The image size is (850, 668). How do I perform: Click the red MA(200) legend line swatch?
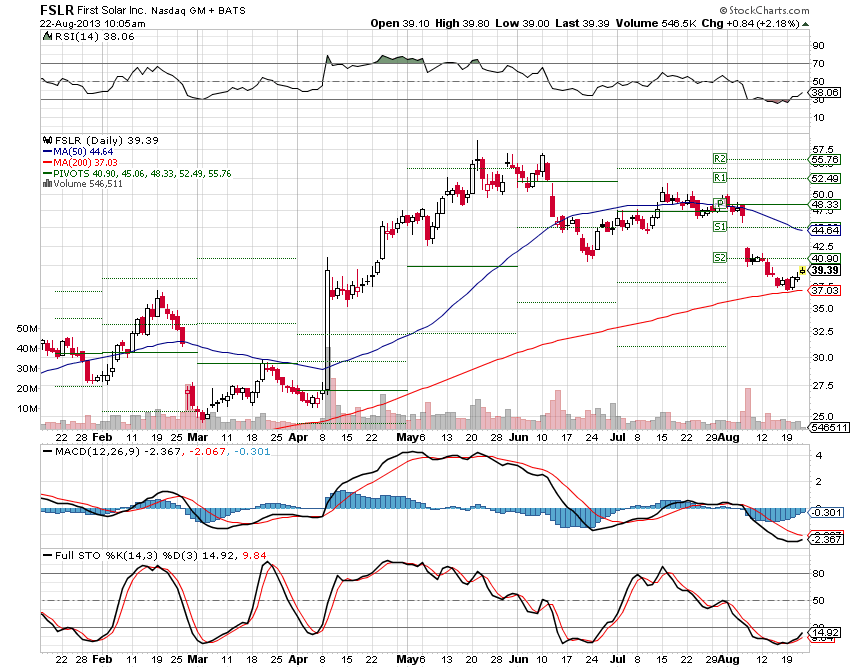tap(47, 163)
